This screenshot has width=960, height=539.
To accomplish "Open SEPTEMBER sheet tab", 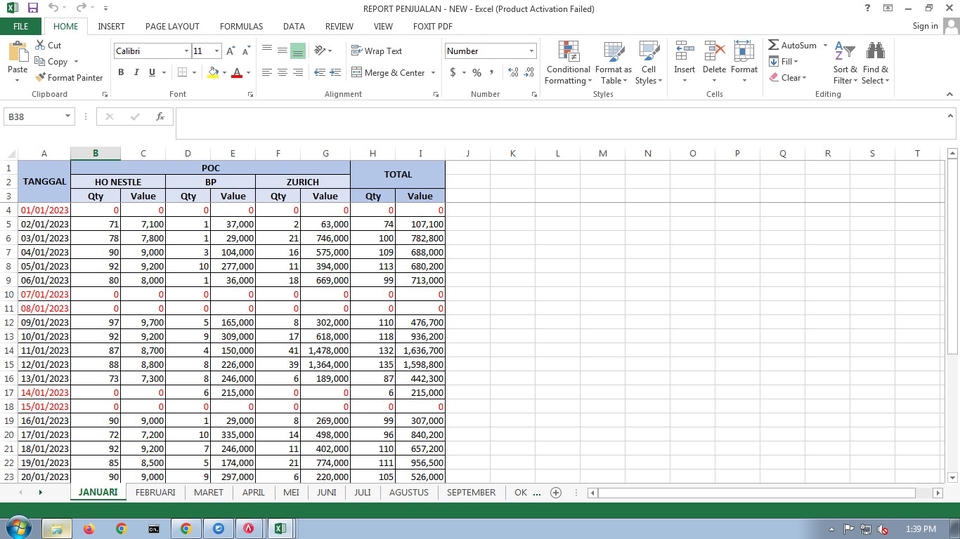I will coord(471,492).
